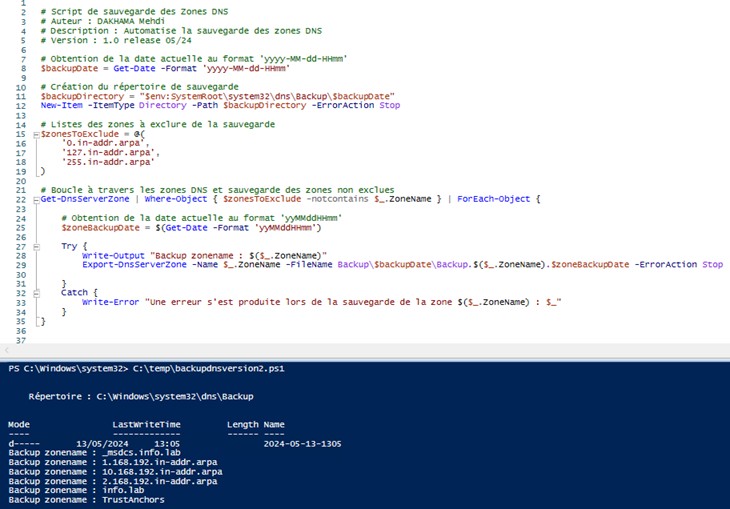Click the Get-DnsServerZone cmdlet

pyautogui.click(x=85, y=199)
